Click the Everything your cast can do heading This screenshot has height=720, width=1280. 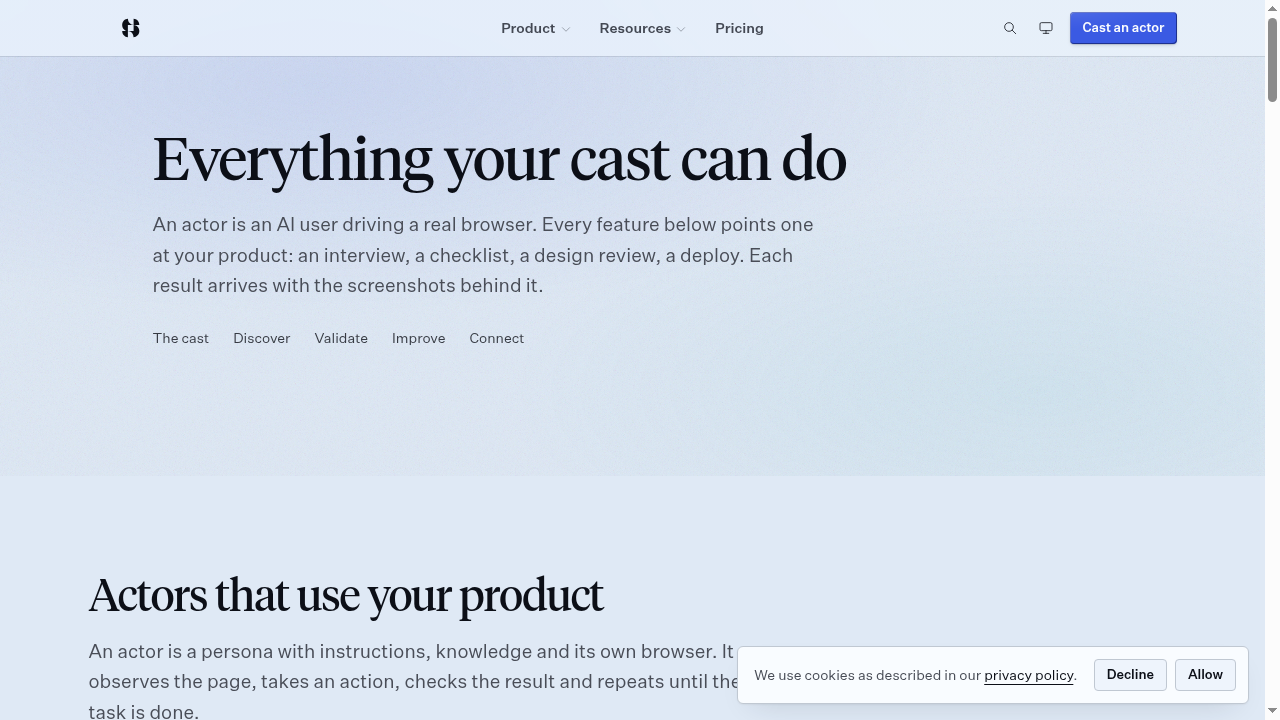(x=499, y=160)
